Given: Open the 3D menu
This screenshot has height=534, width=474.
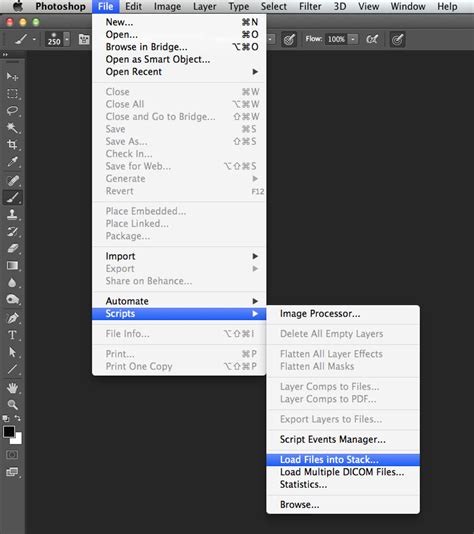Looking at the screenshot, I should click(x=340, y=6).
